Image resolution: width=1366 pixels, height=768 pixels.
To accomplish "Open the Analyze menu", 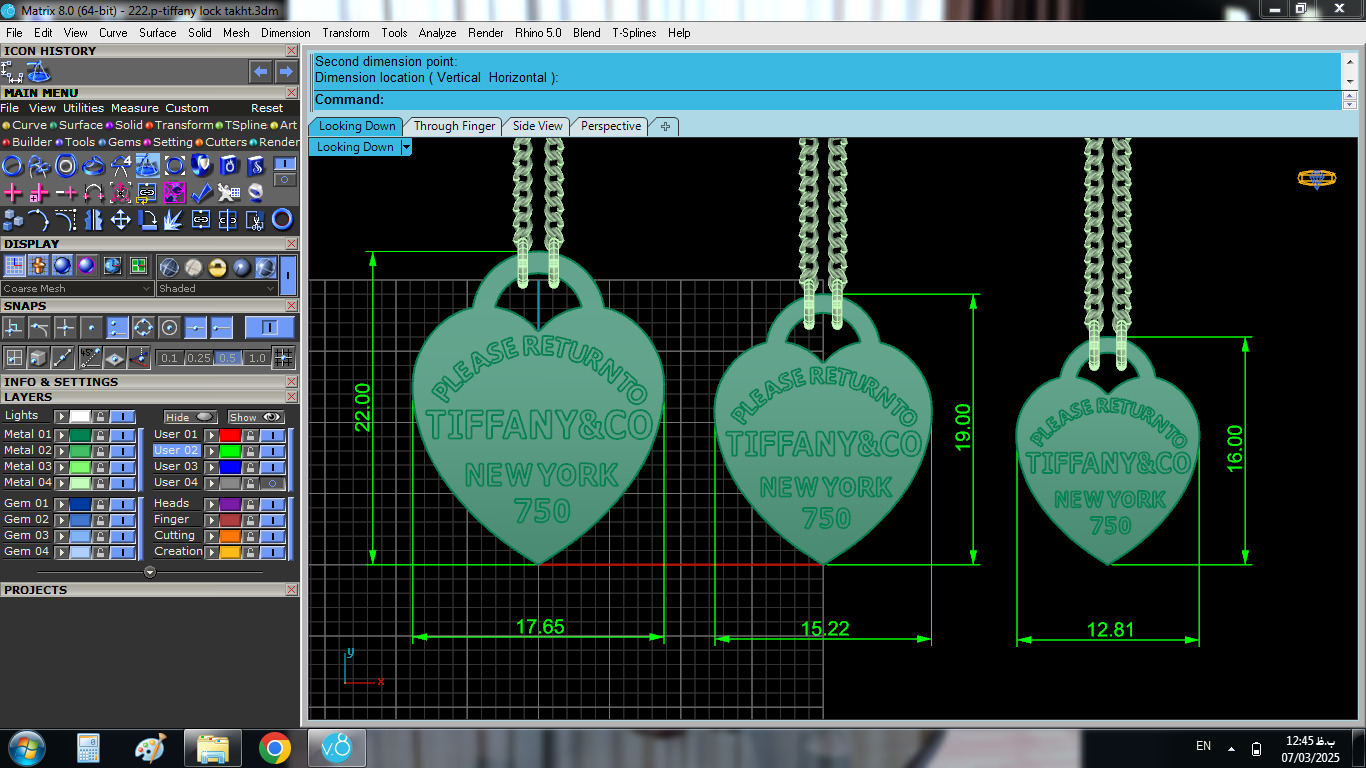I will coord(437,33).
